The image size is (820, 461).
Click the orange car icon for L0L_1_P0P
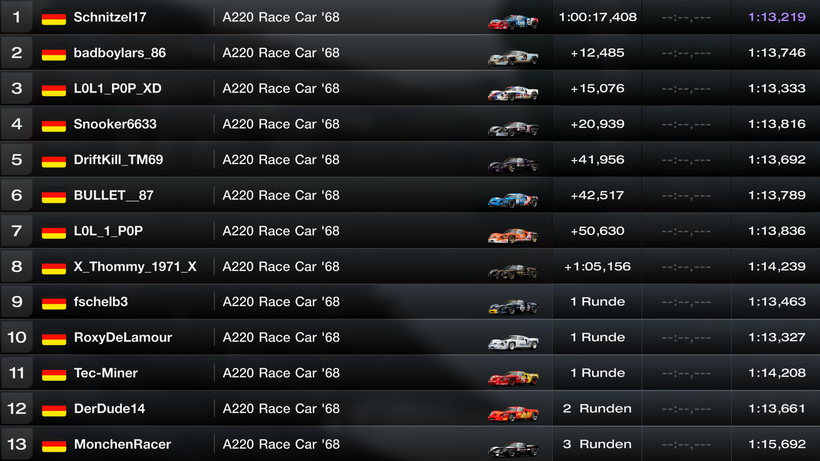pos(513,235)
